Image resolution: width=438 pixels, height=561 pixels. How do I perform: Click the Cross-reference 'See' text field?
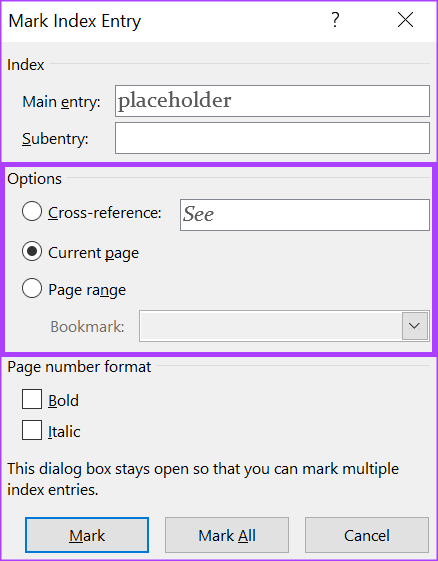tap(305, 215)
